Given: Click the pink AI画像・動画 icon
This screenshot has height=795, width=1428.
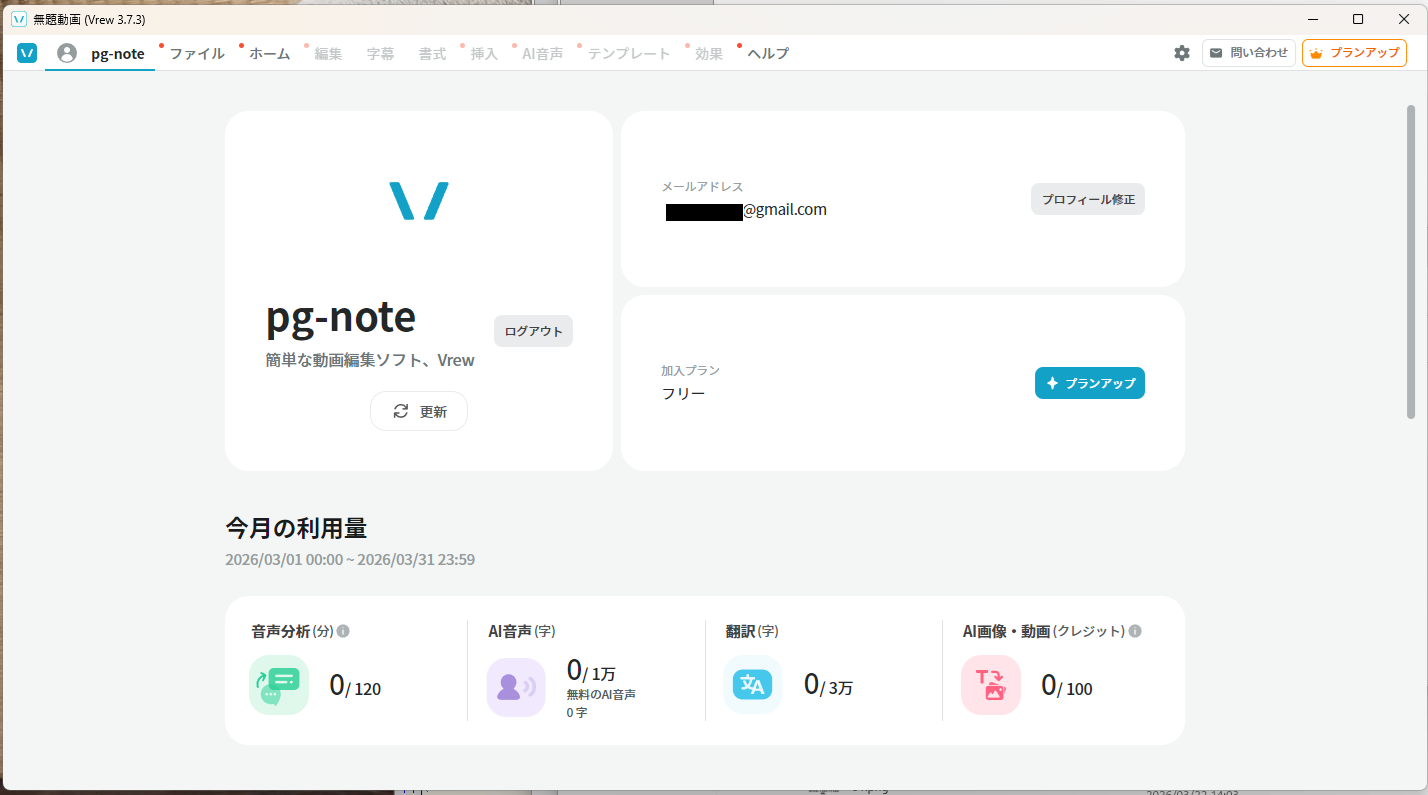Looking at the screenshot, I should pos(990,685).
